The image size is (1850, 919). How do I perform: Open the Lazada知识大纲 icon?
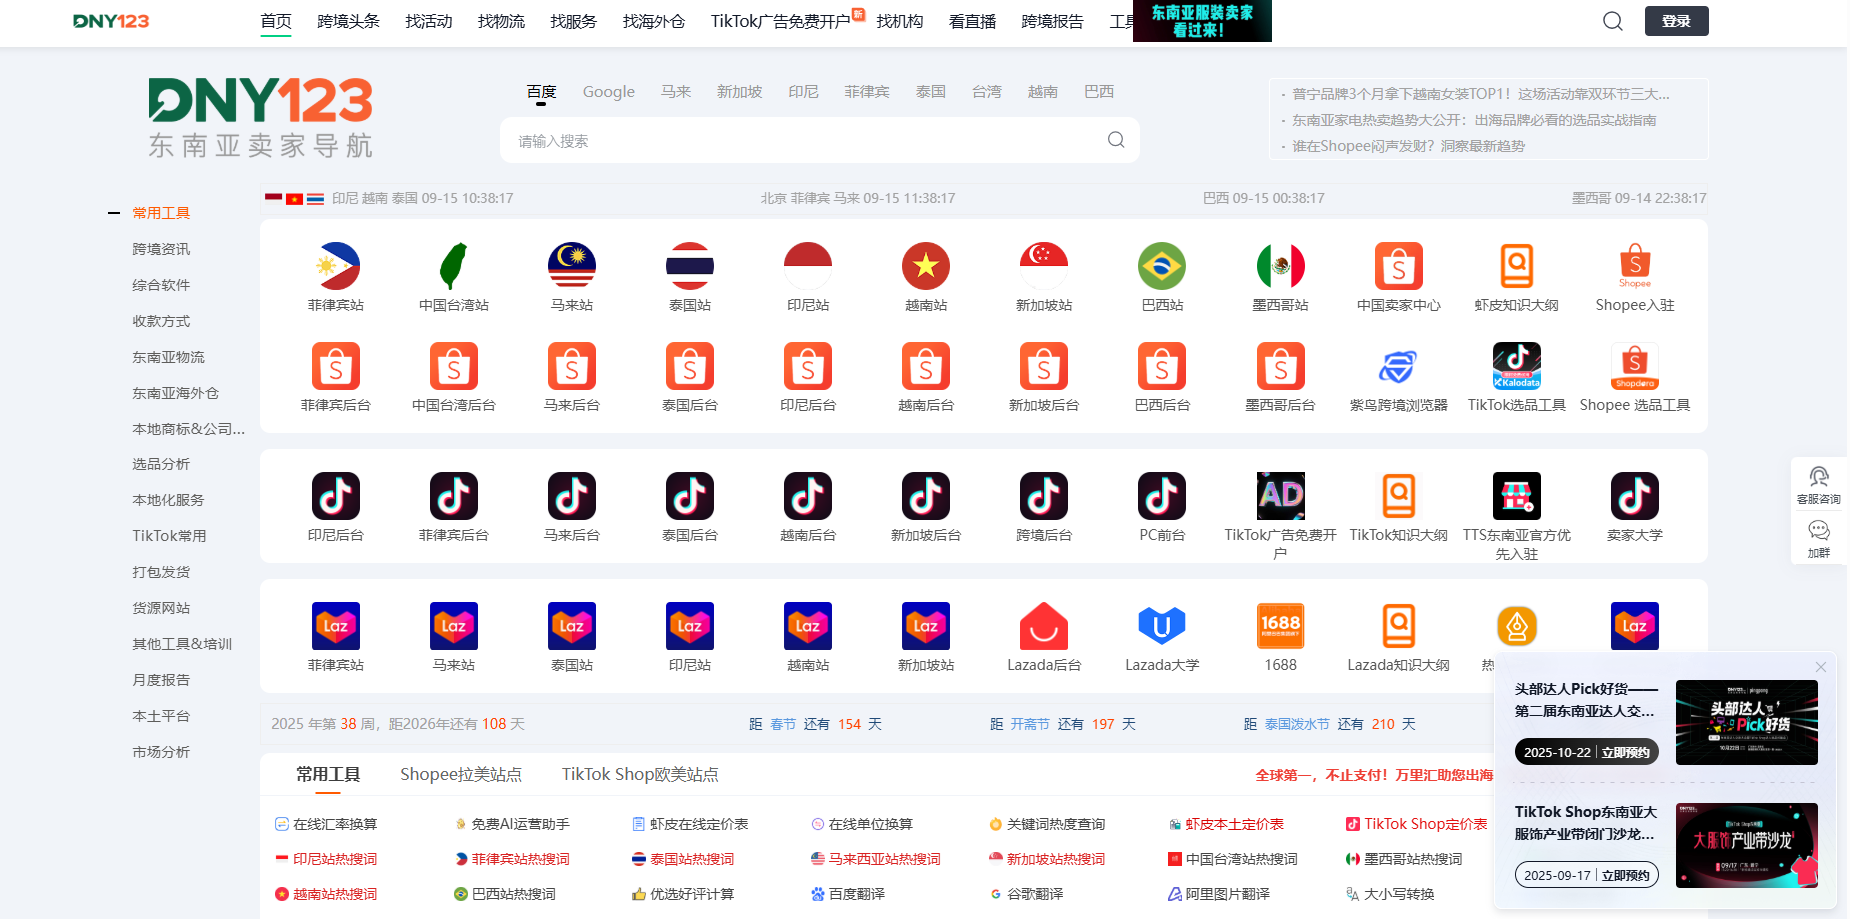click(x=1399, y=626)
